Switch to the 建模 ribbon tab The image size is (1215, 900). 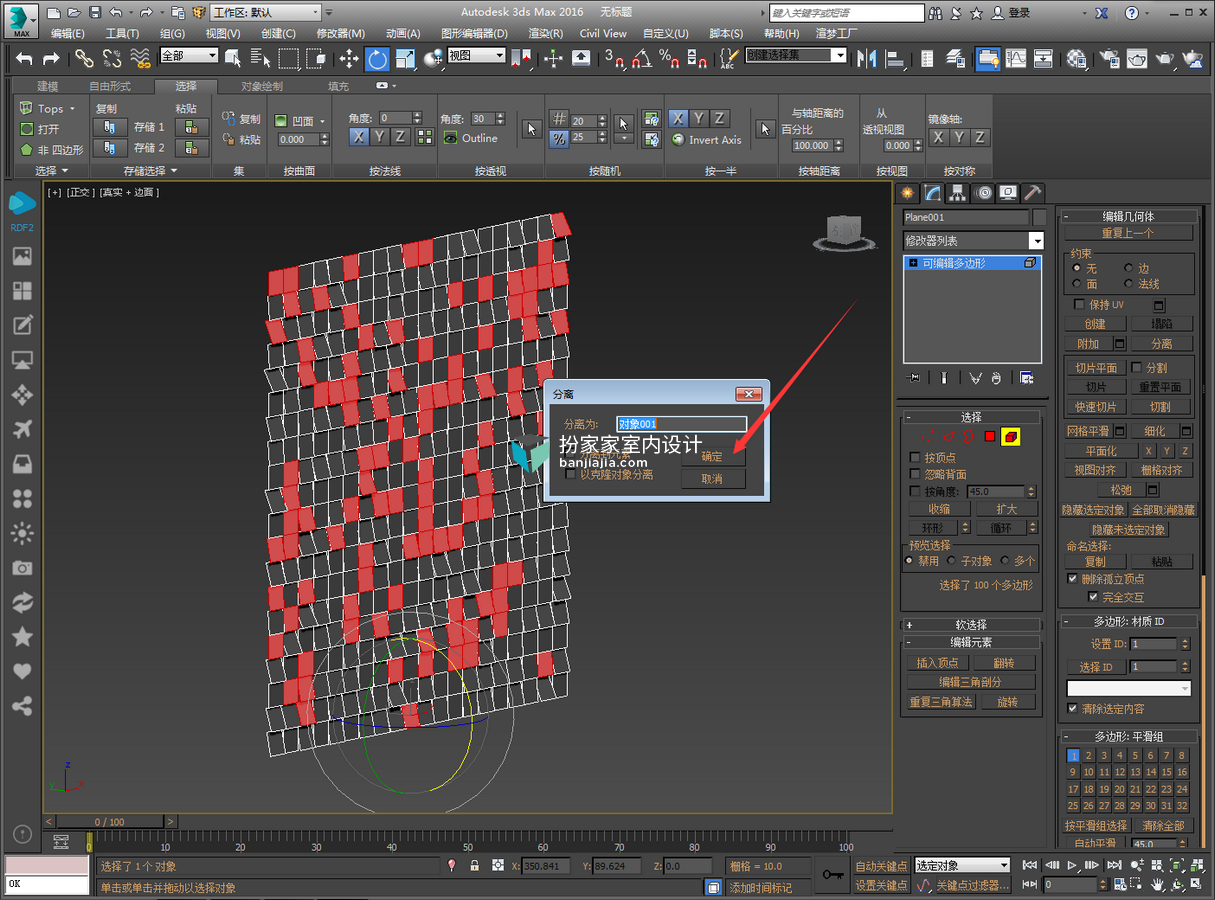pyautogui.click(x=48, y=86)
